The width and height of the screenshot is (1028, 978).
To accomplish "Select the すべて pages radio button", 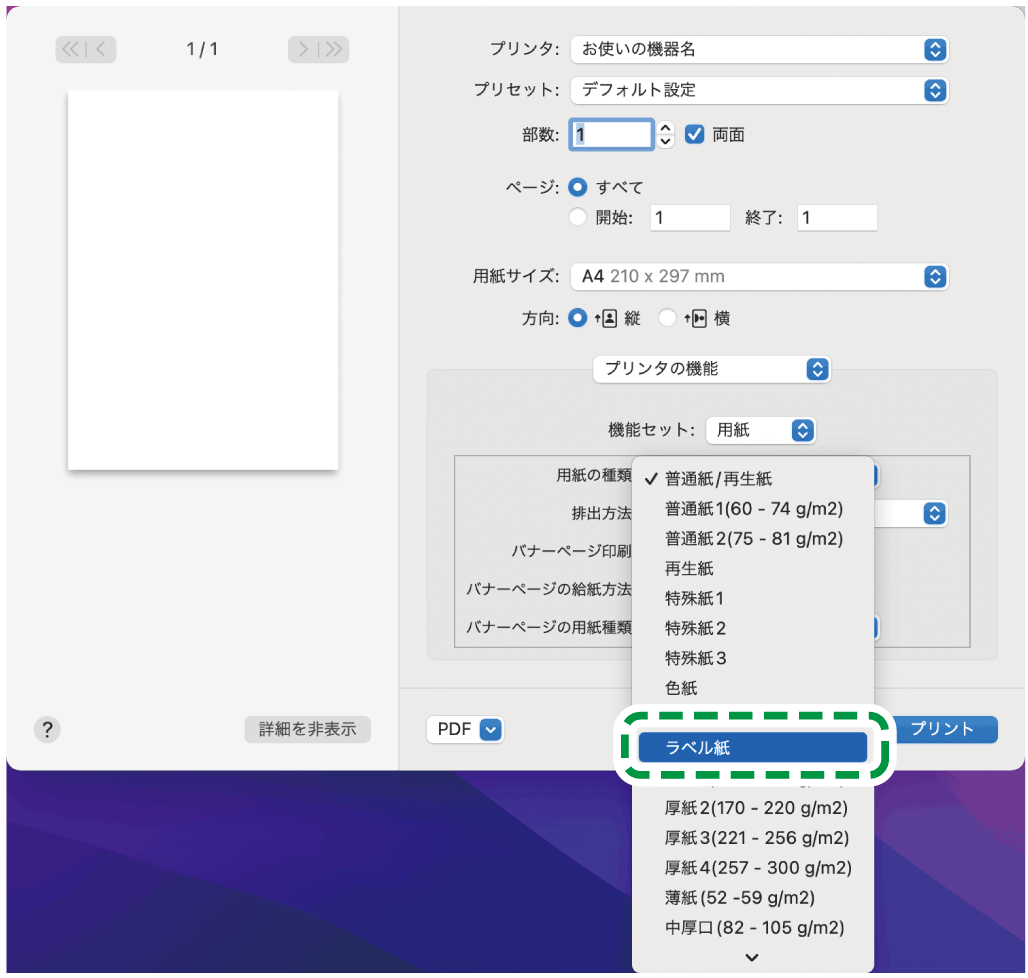I will 578,187.
